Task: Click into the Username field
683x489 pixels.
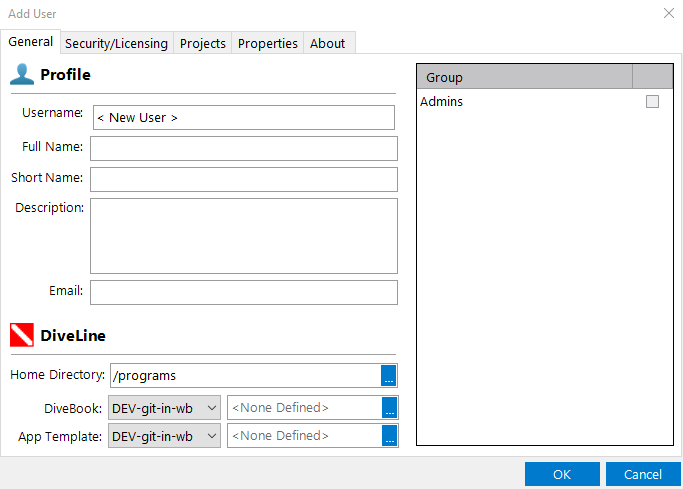Action: 243,118
